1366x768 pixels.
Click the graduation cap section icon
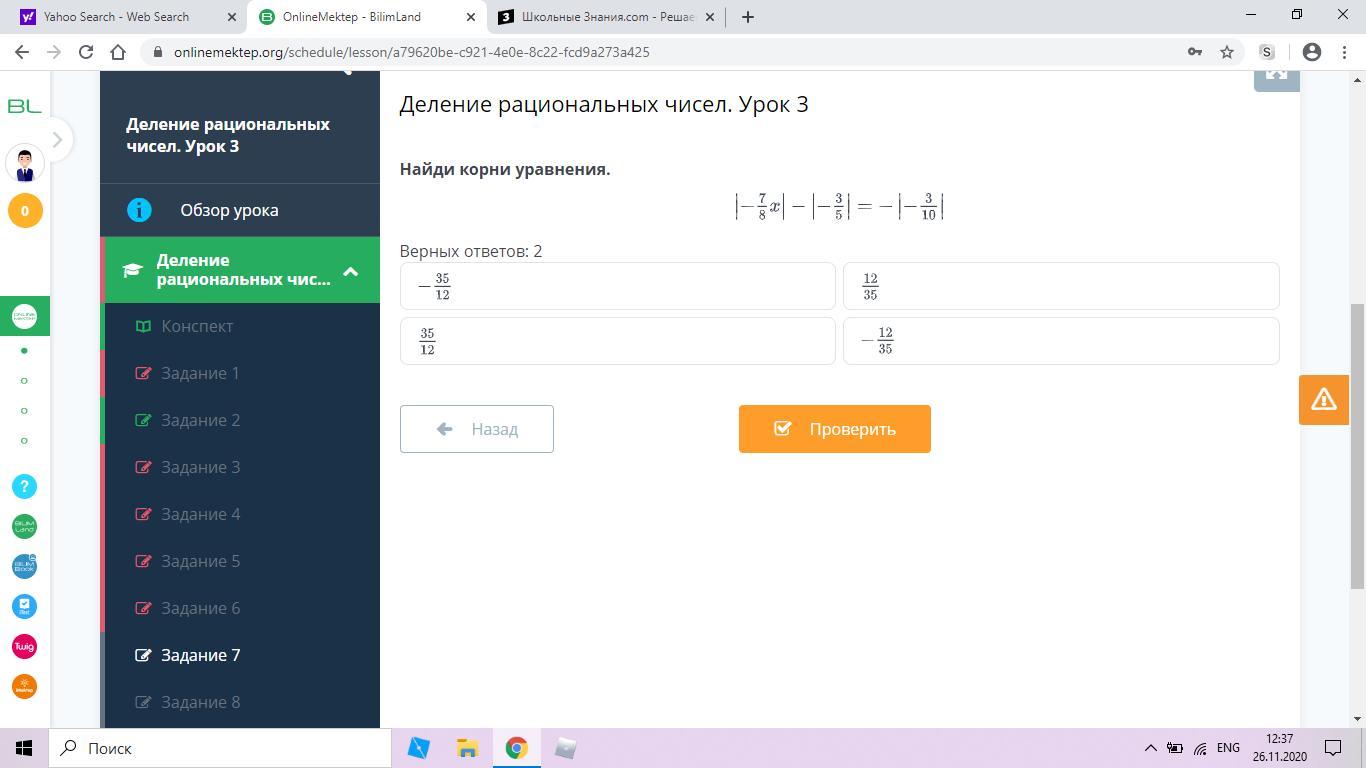[x=132, y=270]
